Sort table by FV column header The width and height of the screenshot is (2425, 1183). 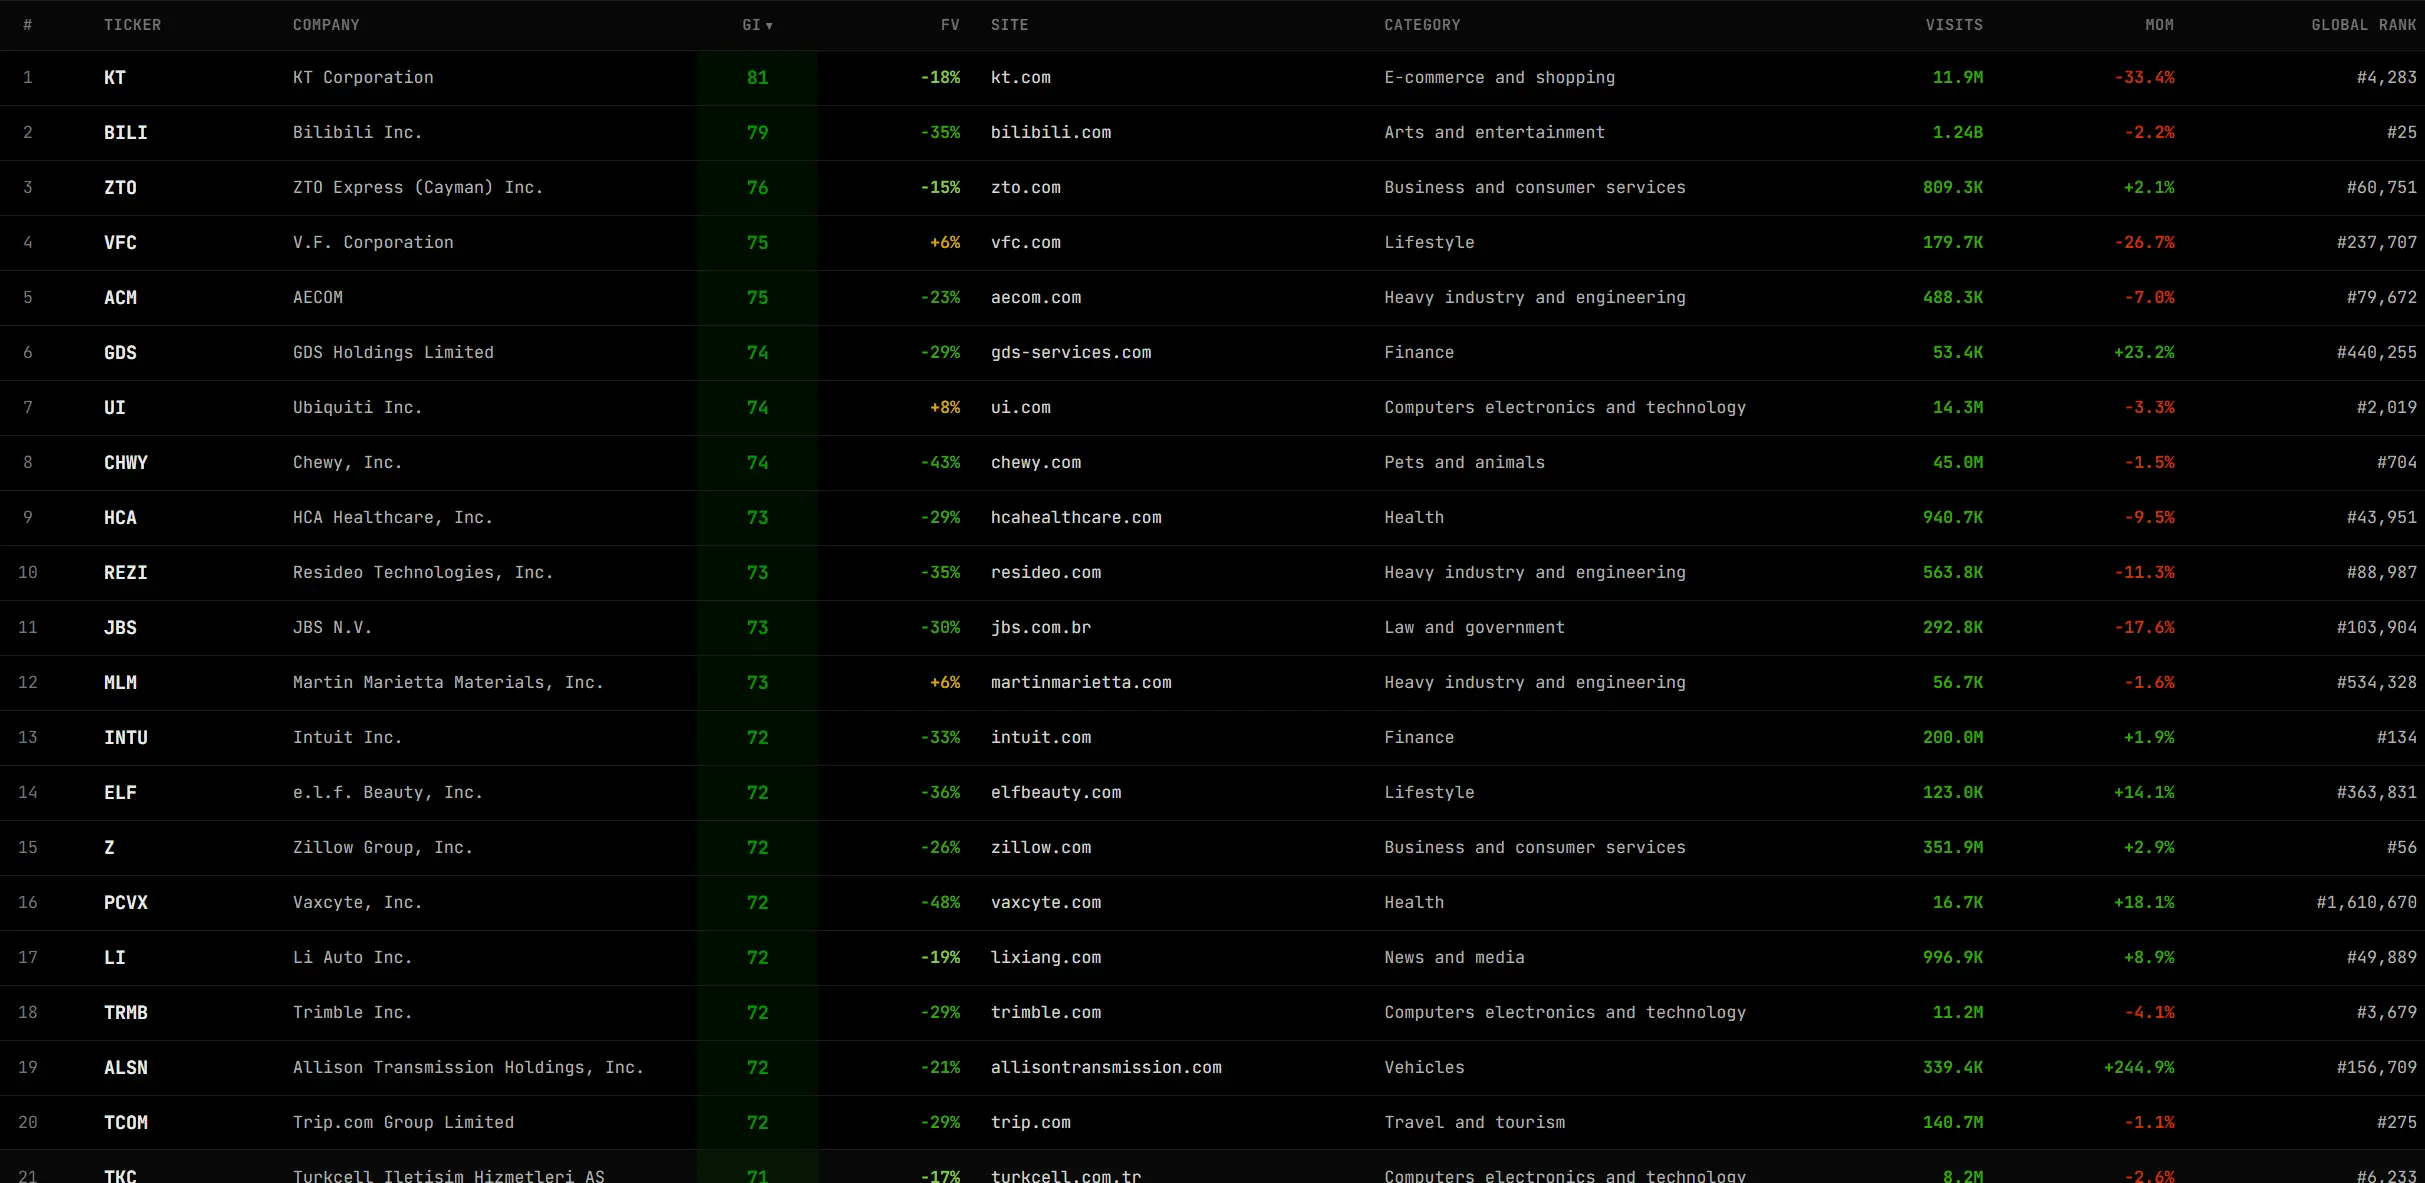point(950,25)
